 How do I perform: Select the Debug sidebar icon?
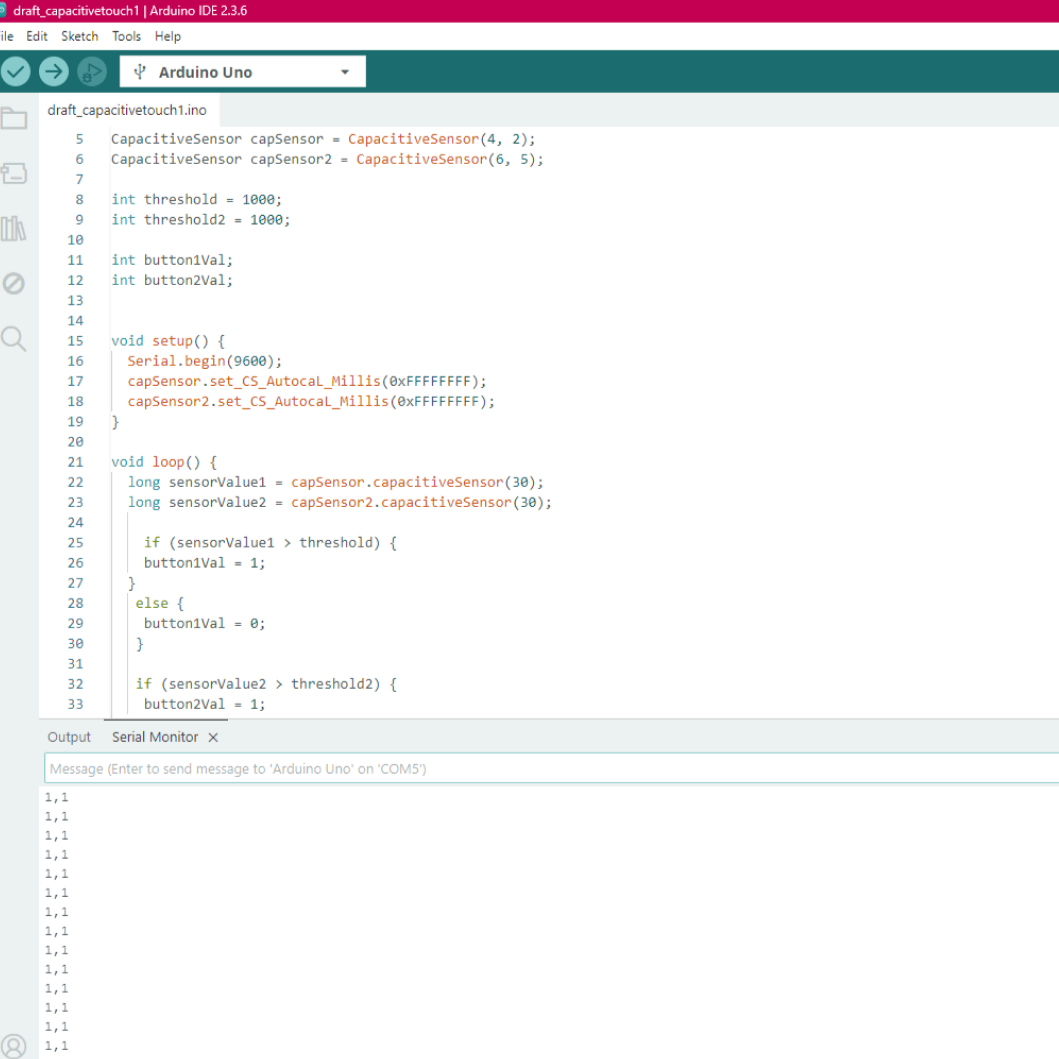14,284
